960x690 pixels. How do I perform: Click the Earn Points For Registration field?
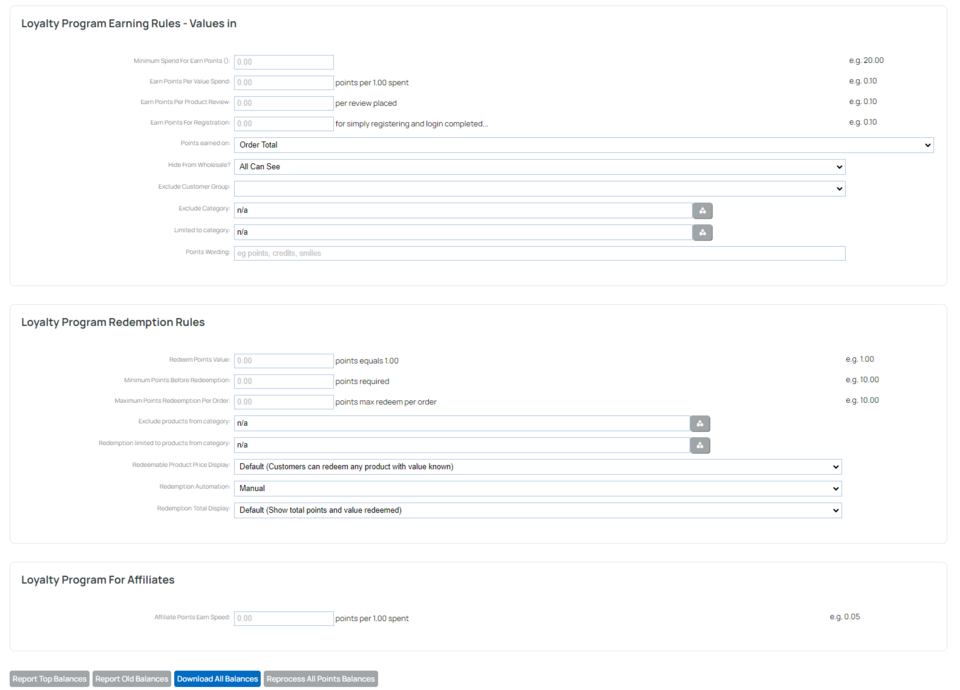click(x=283, y=124)
